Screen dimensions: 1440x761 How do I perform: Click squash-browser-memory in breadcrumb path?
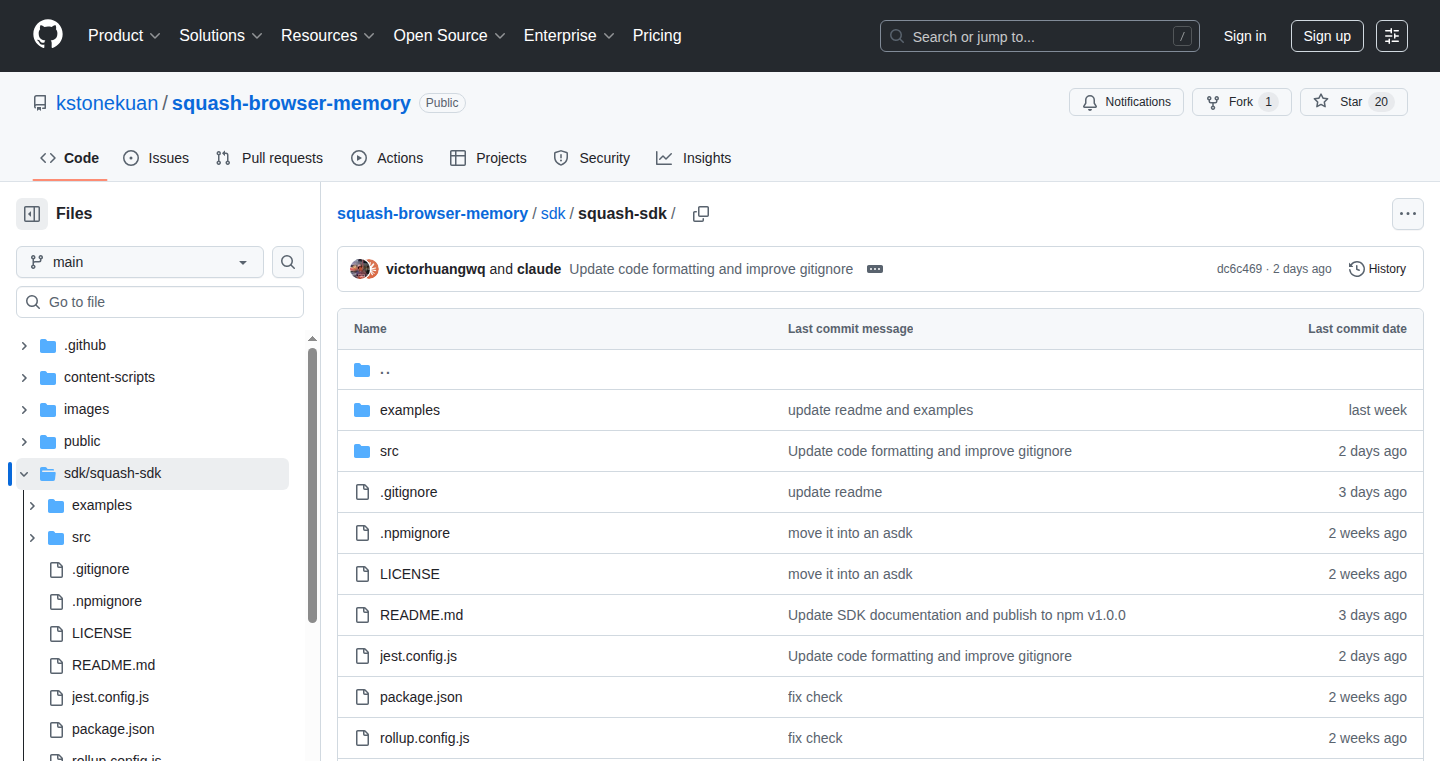click(432, 214)
